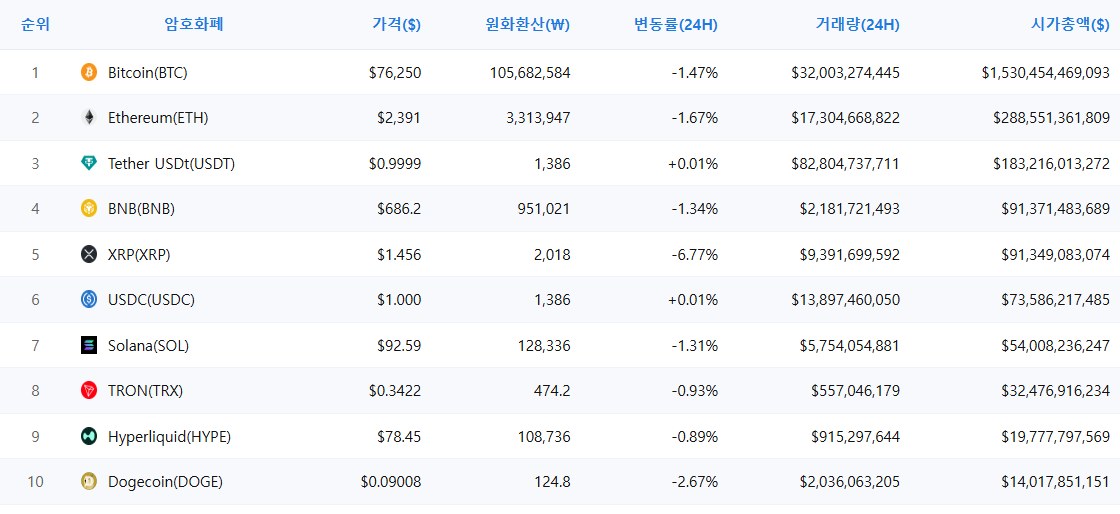Open the Tether USDt(USDT) name link
Image resolution: width=1120 pixels, height=514 pixels.
tap(171, 163)
